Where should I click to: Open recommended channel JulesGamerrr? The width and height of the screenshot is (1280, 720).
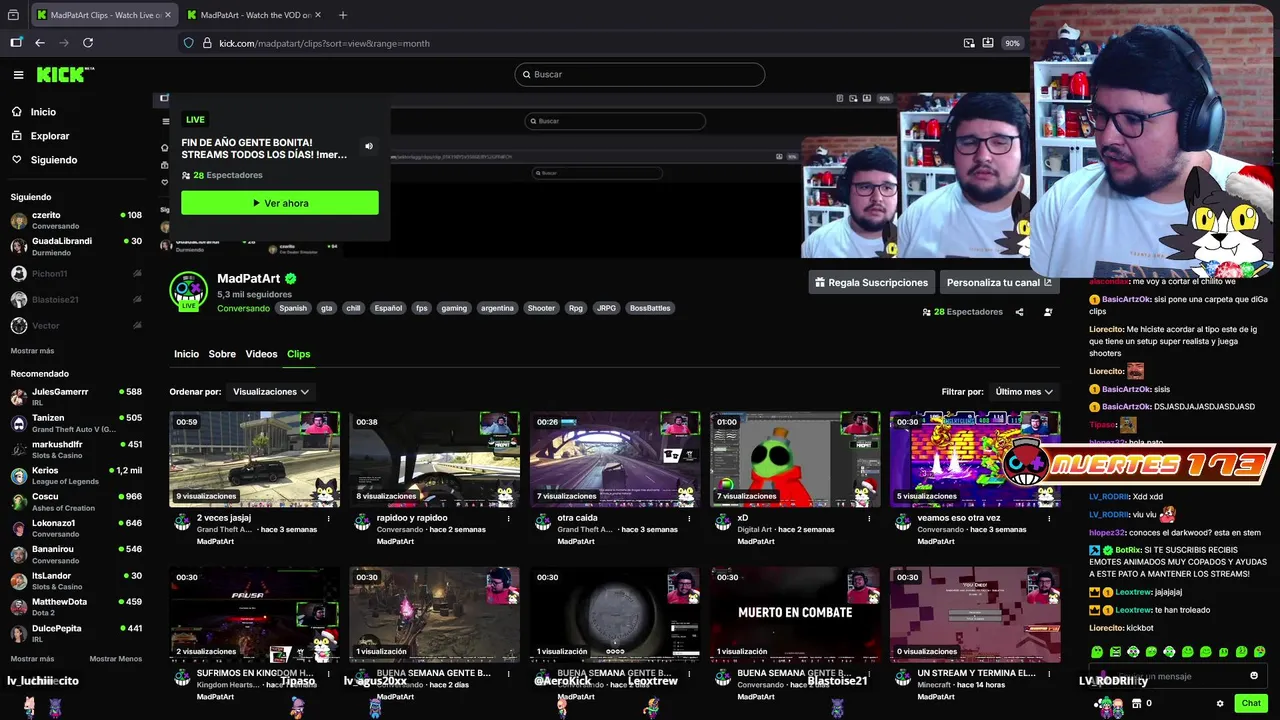(76, 397)
